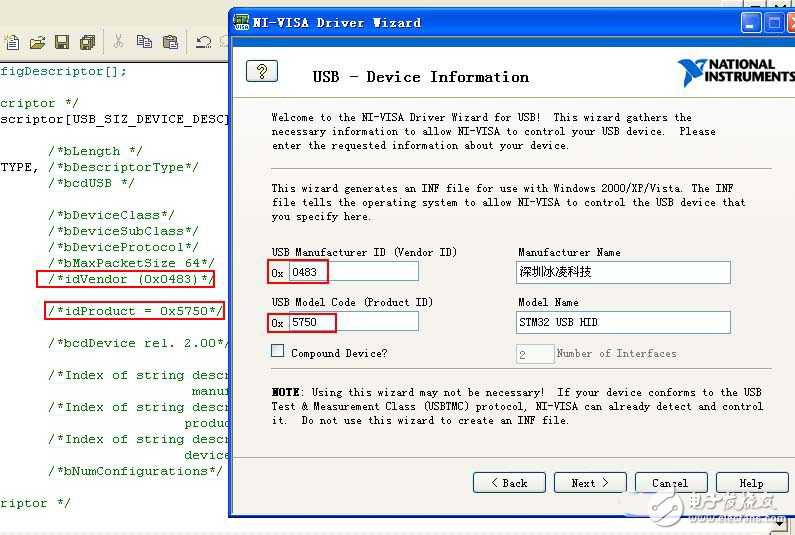Click the Paste clipboard icon
Viewport: 795px width, 535px height.
(170, 42)
